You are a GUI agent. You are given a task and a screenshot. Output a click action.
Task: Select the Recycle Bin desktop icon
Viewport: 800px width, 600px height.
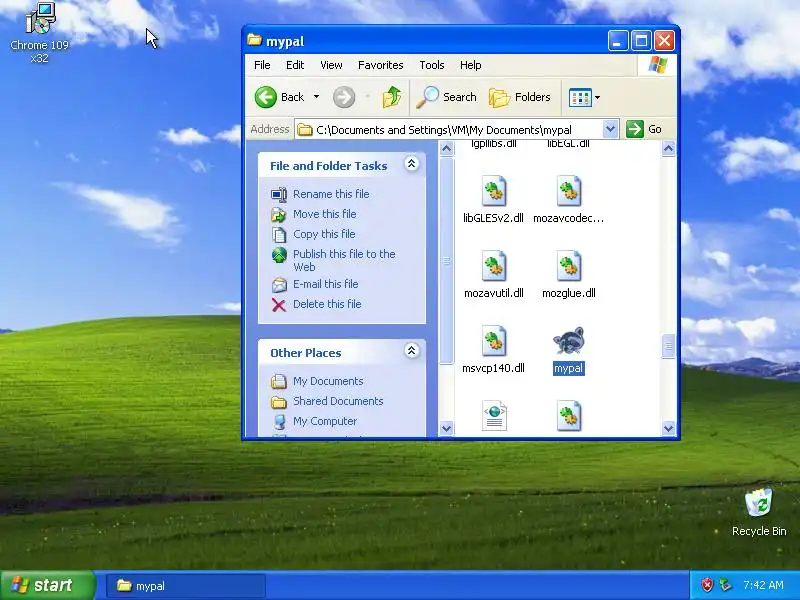759,504
